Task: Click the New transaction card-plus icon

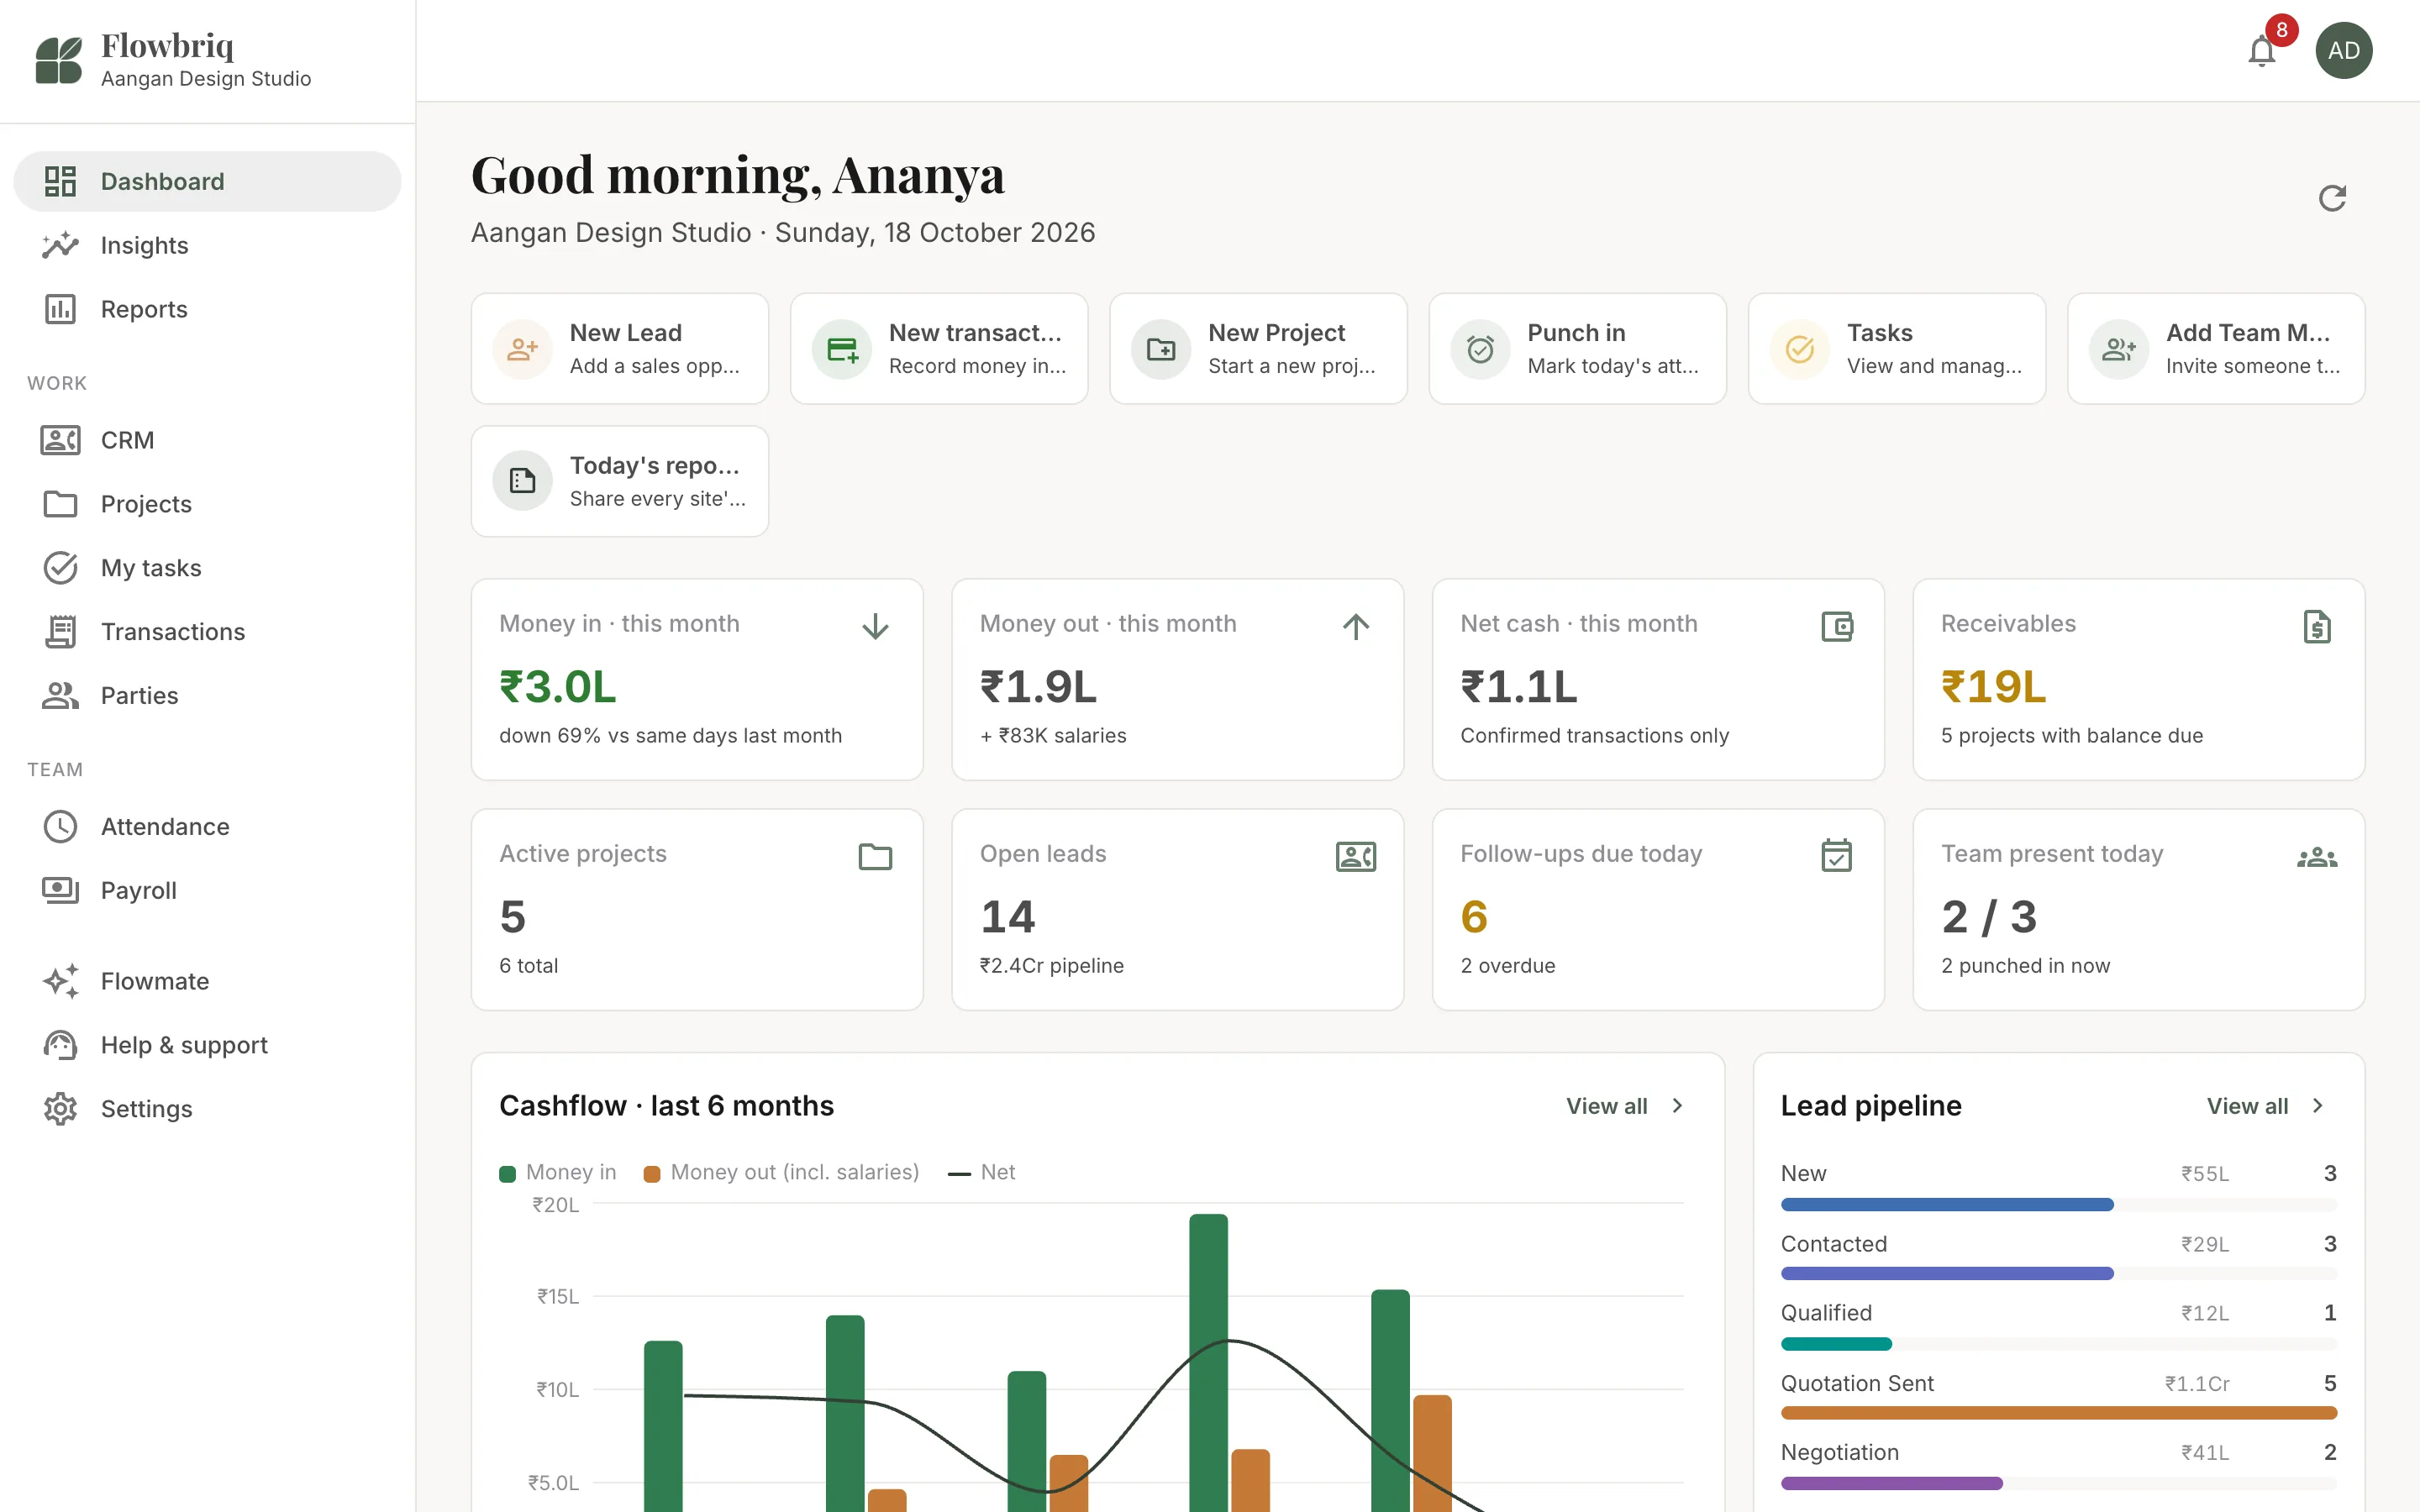Action: point(842,349)
